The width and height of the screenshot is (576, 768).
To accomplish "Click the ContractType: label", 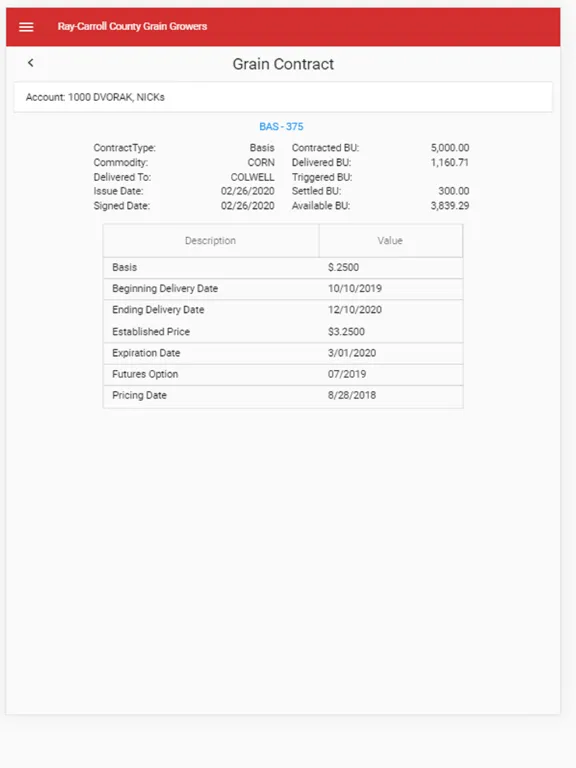I will tap(124, 148).
